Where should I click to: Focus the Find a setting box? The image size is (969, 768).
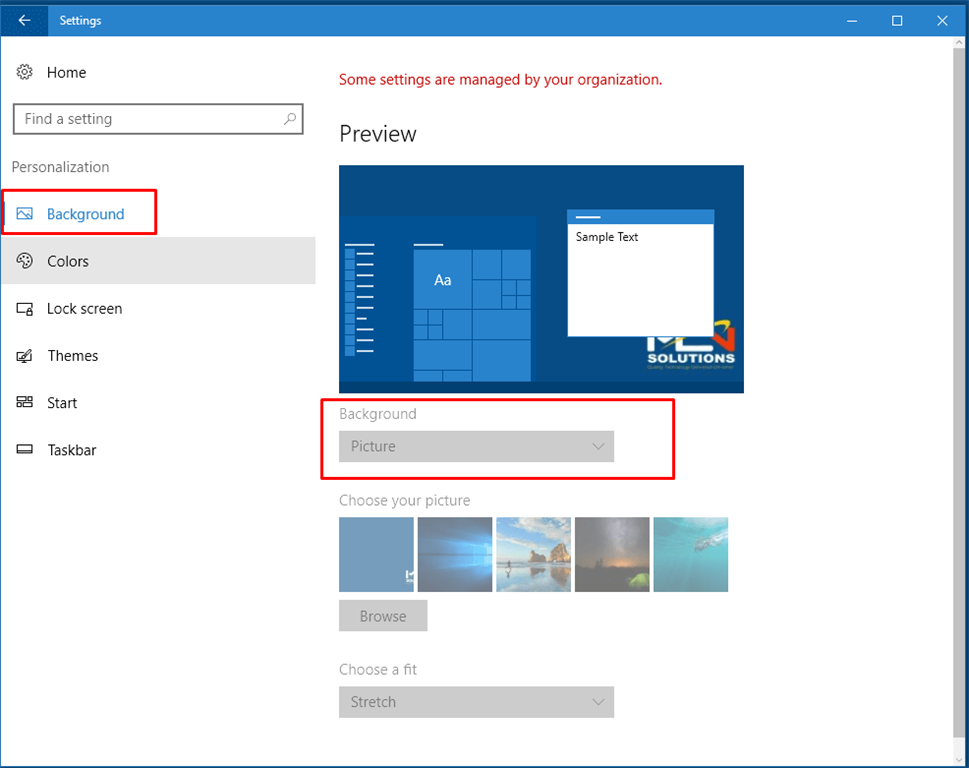point(158,119)
